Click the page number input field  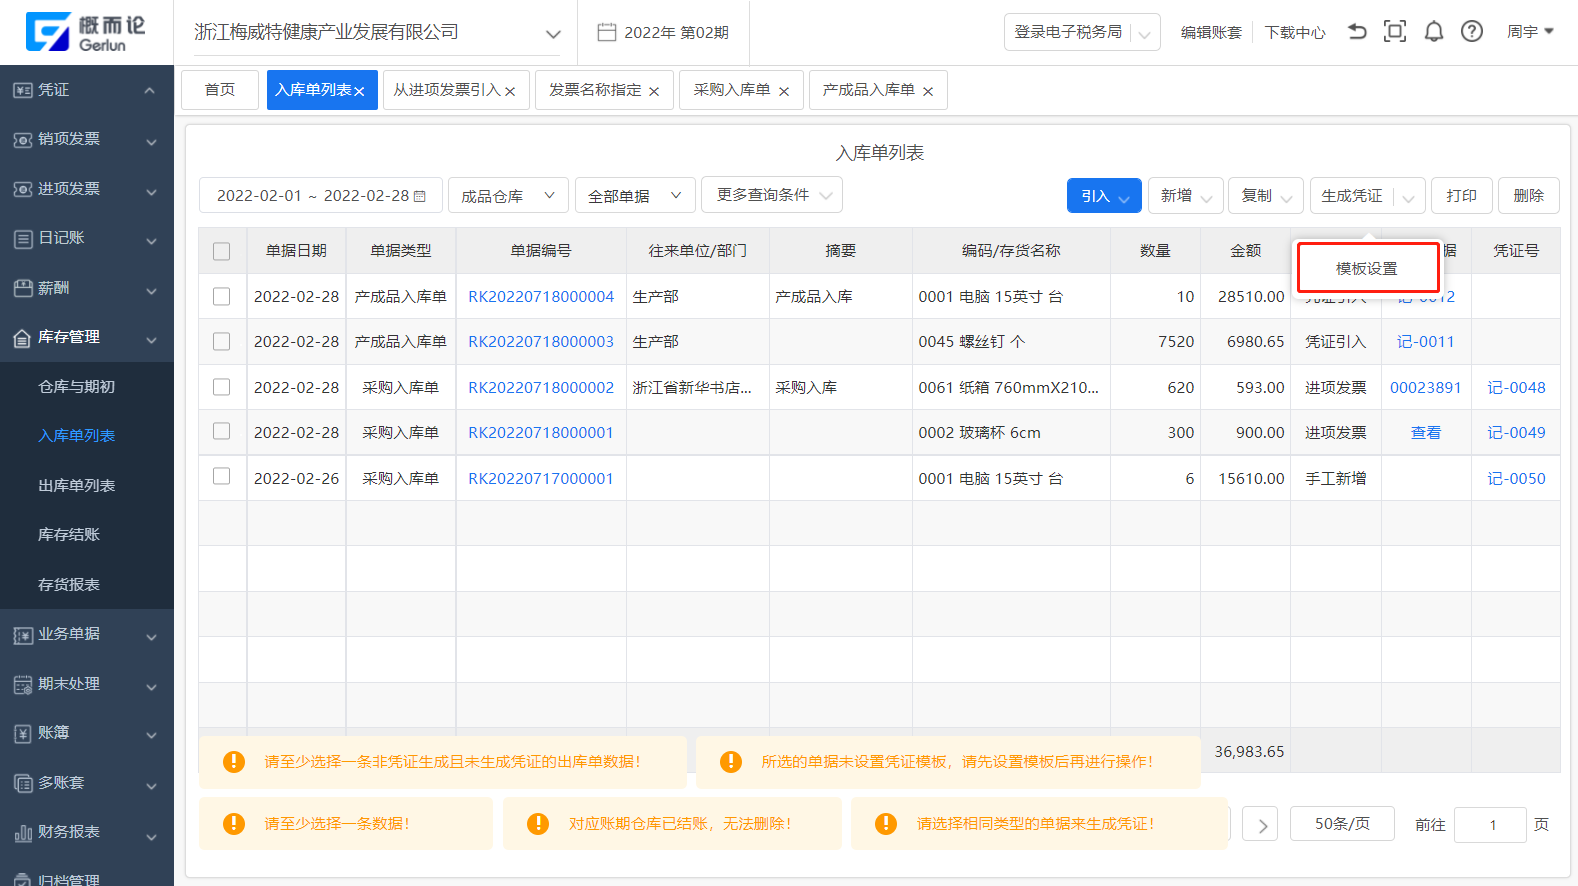(1490, 825)
